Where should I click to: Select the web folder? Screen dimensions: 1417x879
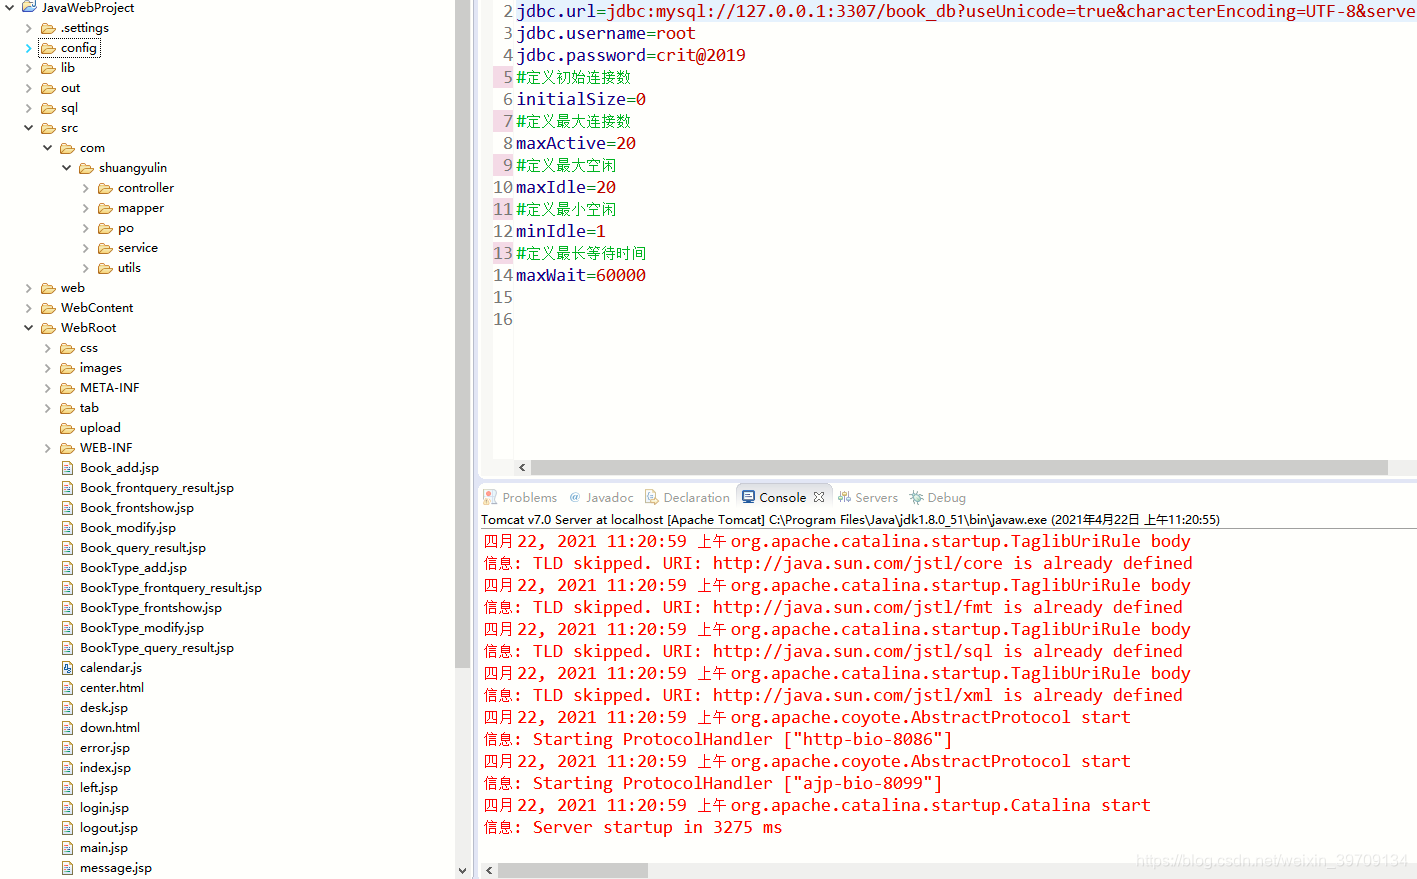coord(72,288)
